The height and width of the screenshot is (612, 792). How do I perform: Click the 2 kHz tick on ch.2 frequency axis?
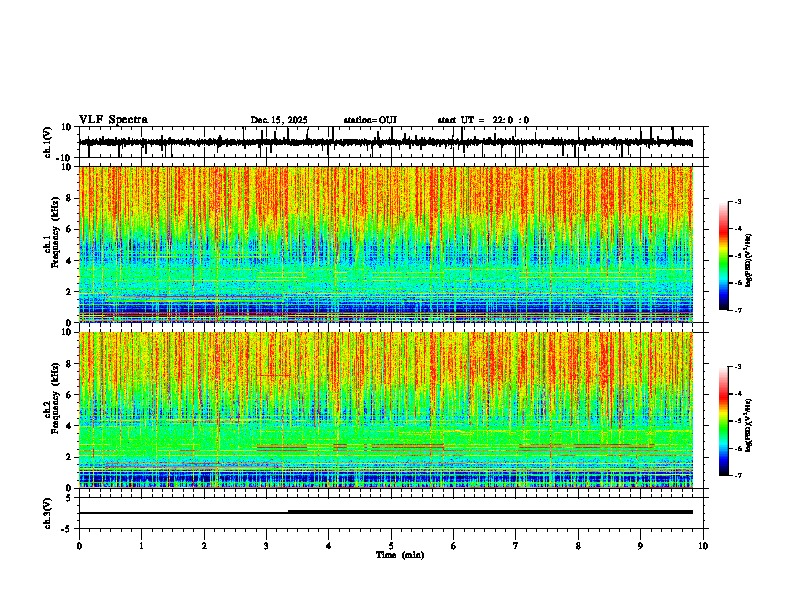tap(71, 457)
